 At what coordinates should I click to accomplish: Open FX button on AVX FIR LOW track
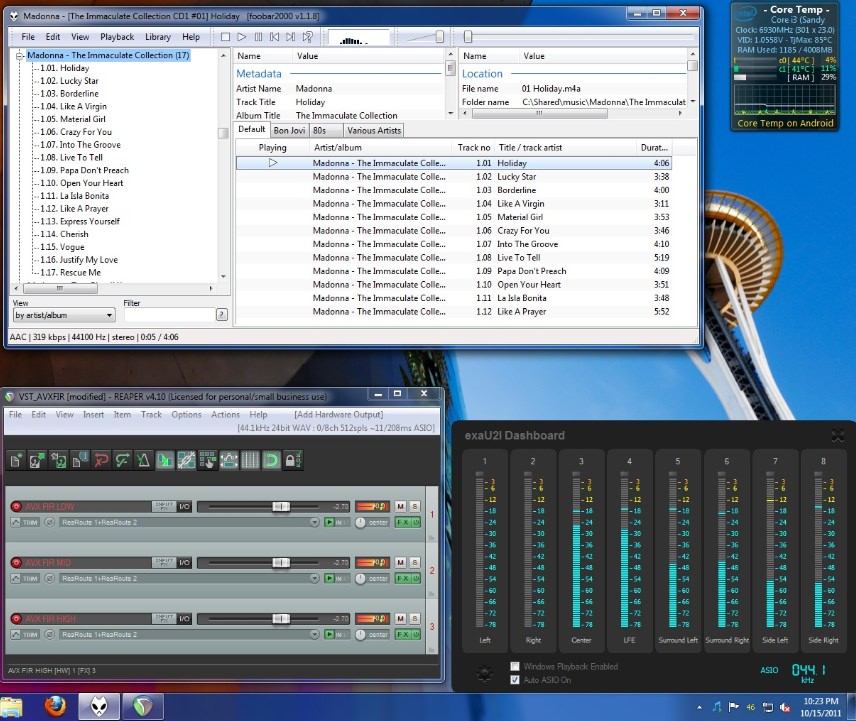click(x=403, y=522)
